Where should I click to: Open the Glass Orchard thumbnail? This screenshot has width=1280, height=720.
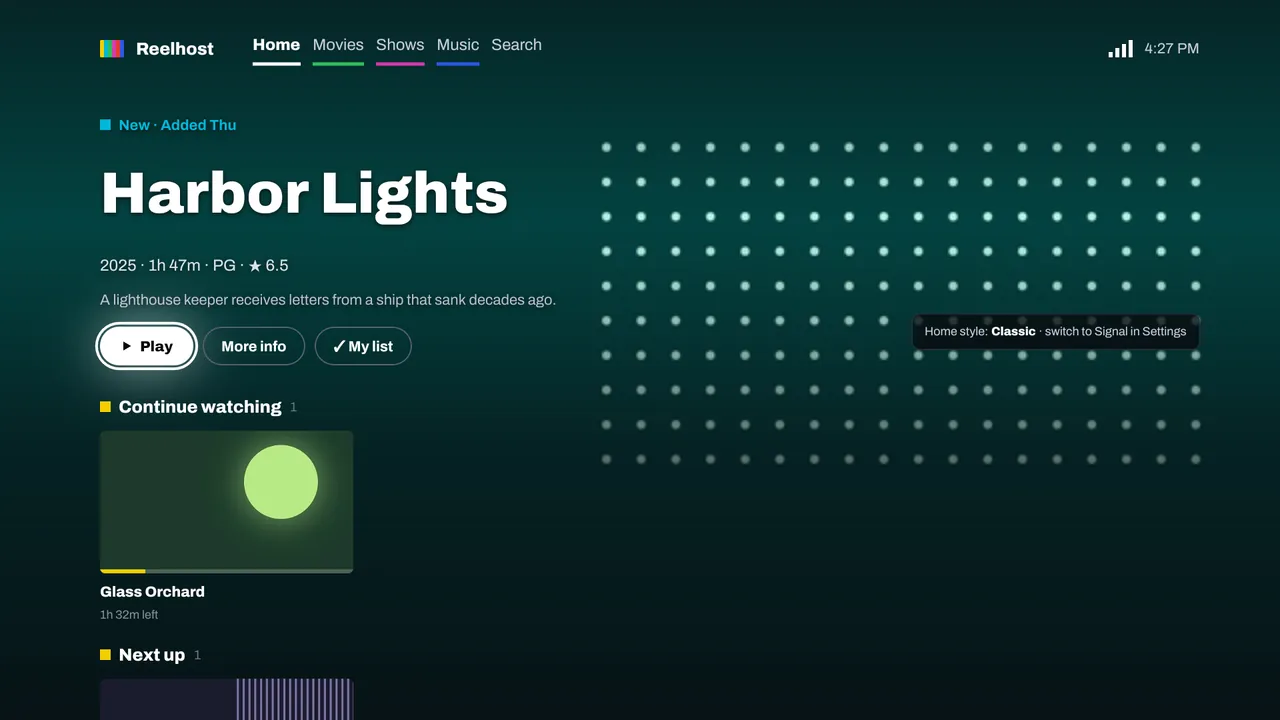(227, 502)
